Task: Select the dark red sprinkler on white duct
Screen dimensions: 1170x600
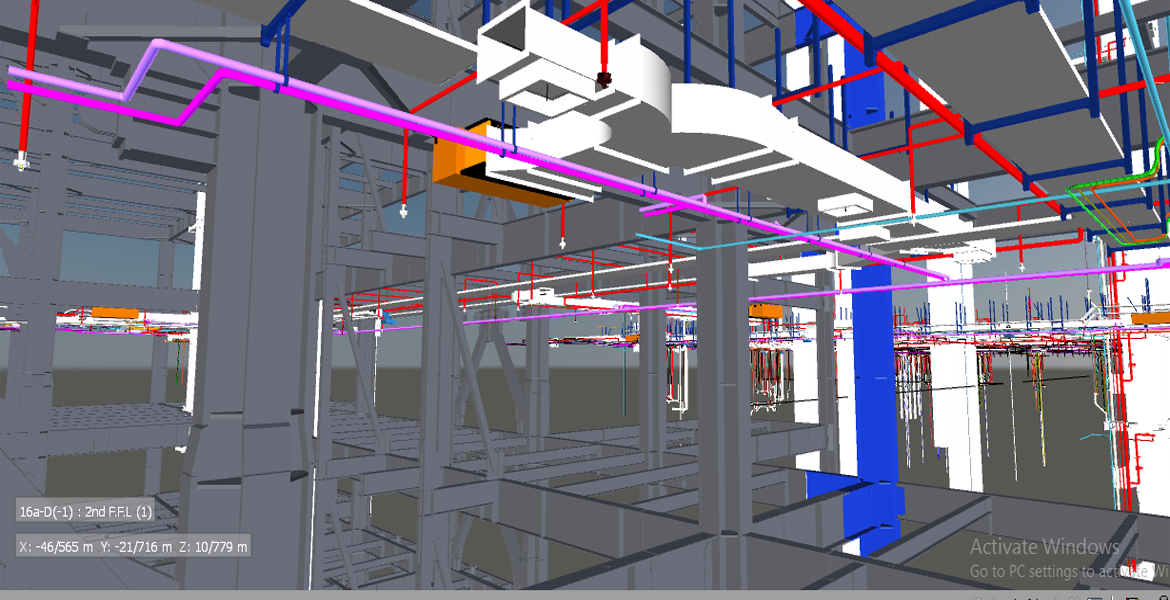Action: [603, 79]
